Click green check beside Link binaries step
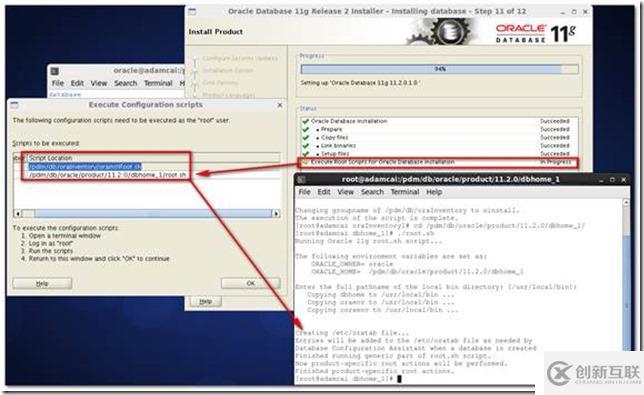 point(306,146)
